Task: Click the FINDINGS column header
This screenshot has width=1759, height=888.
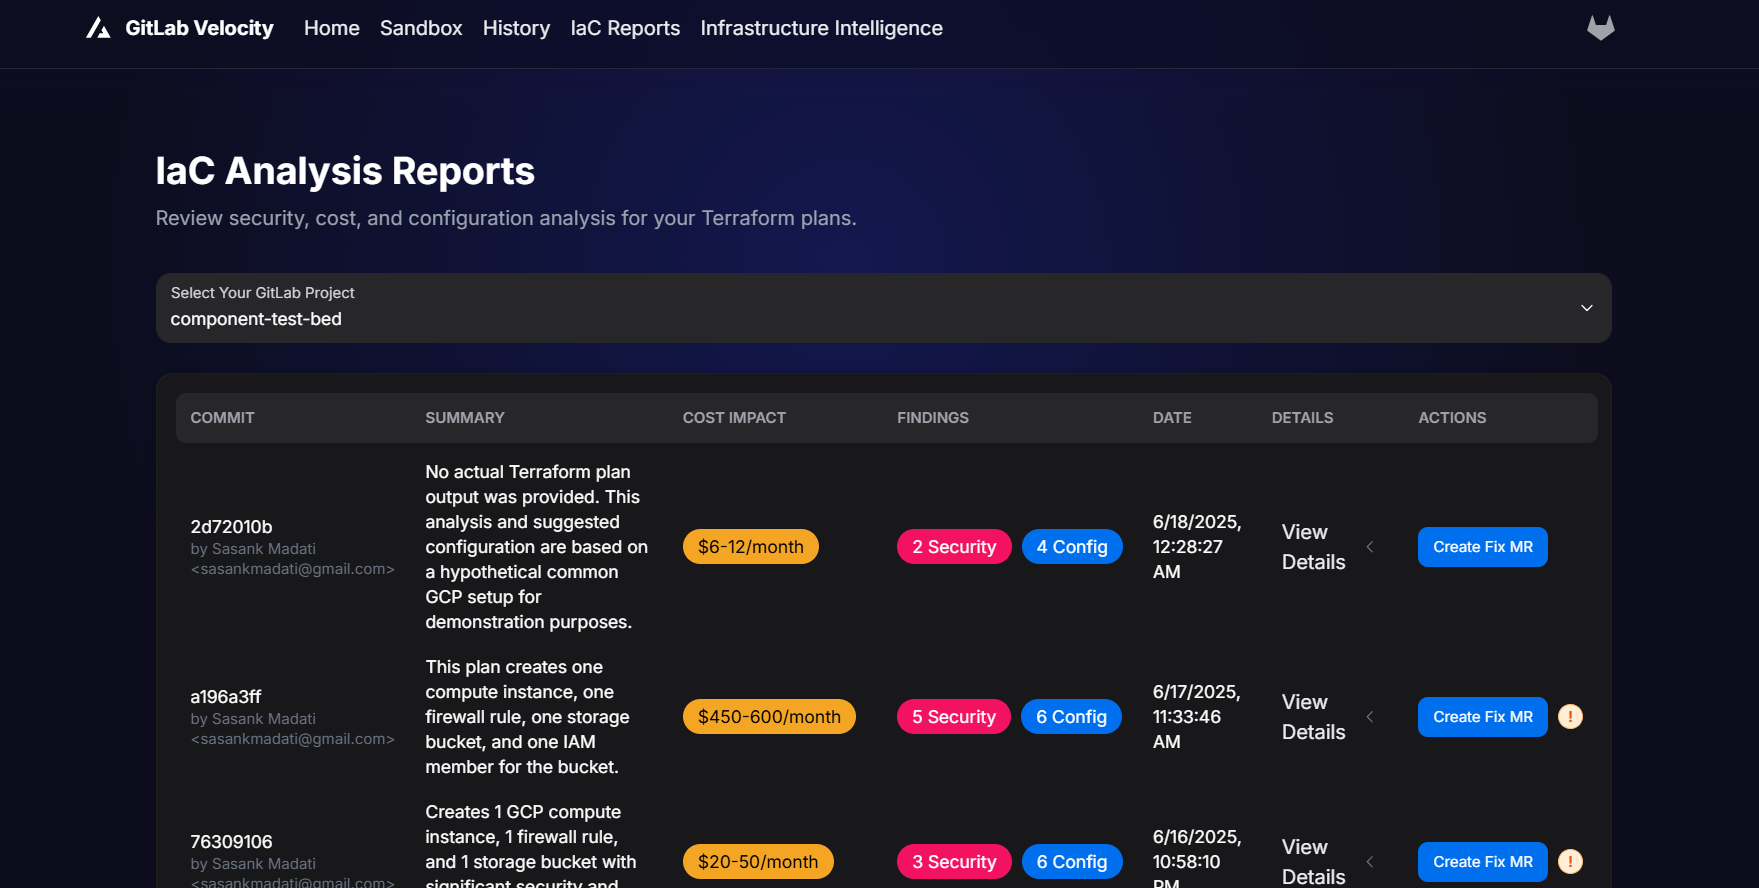Action: 933,418
